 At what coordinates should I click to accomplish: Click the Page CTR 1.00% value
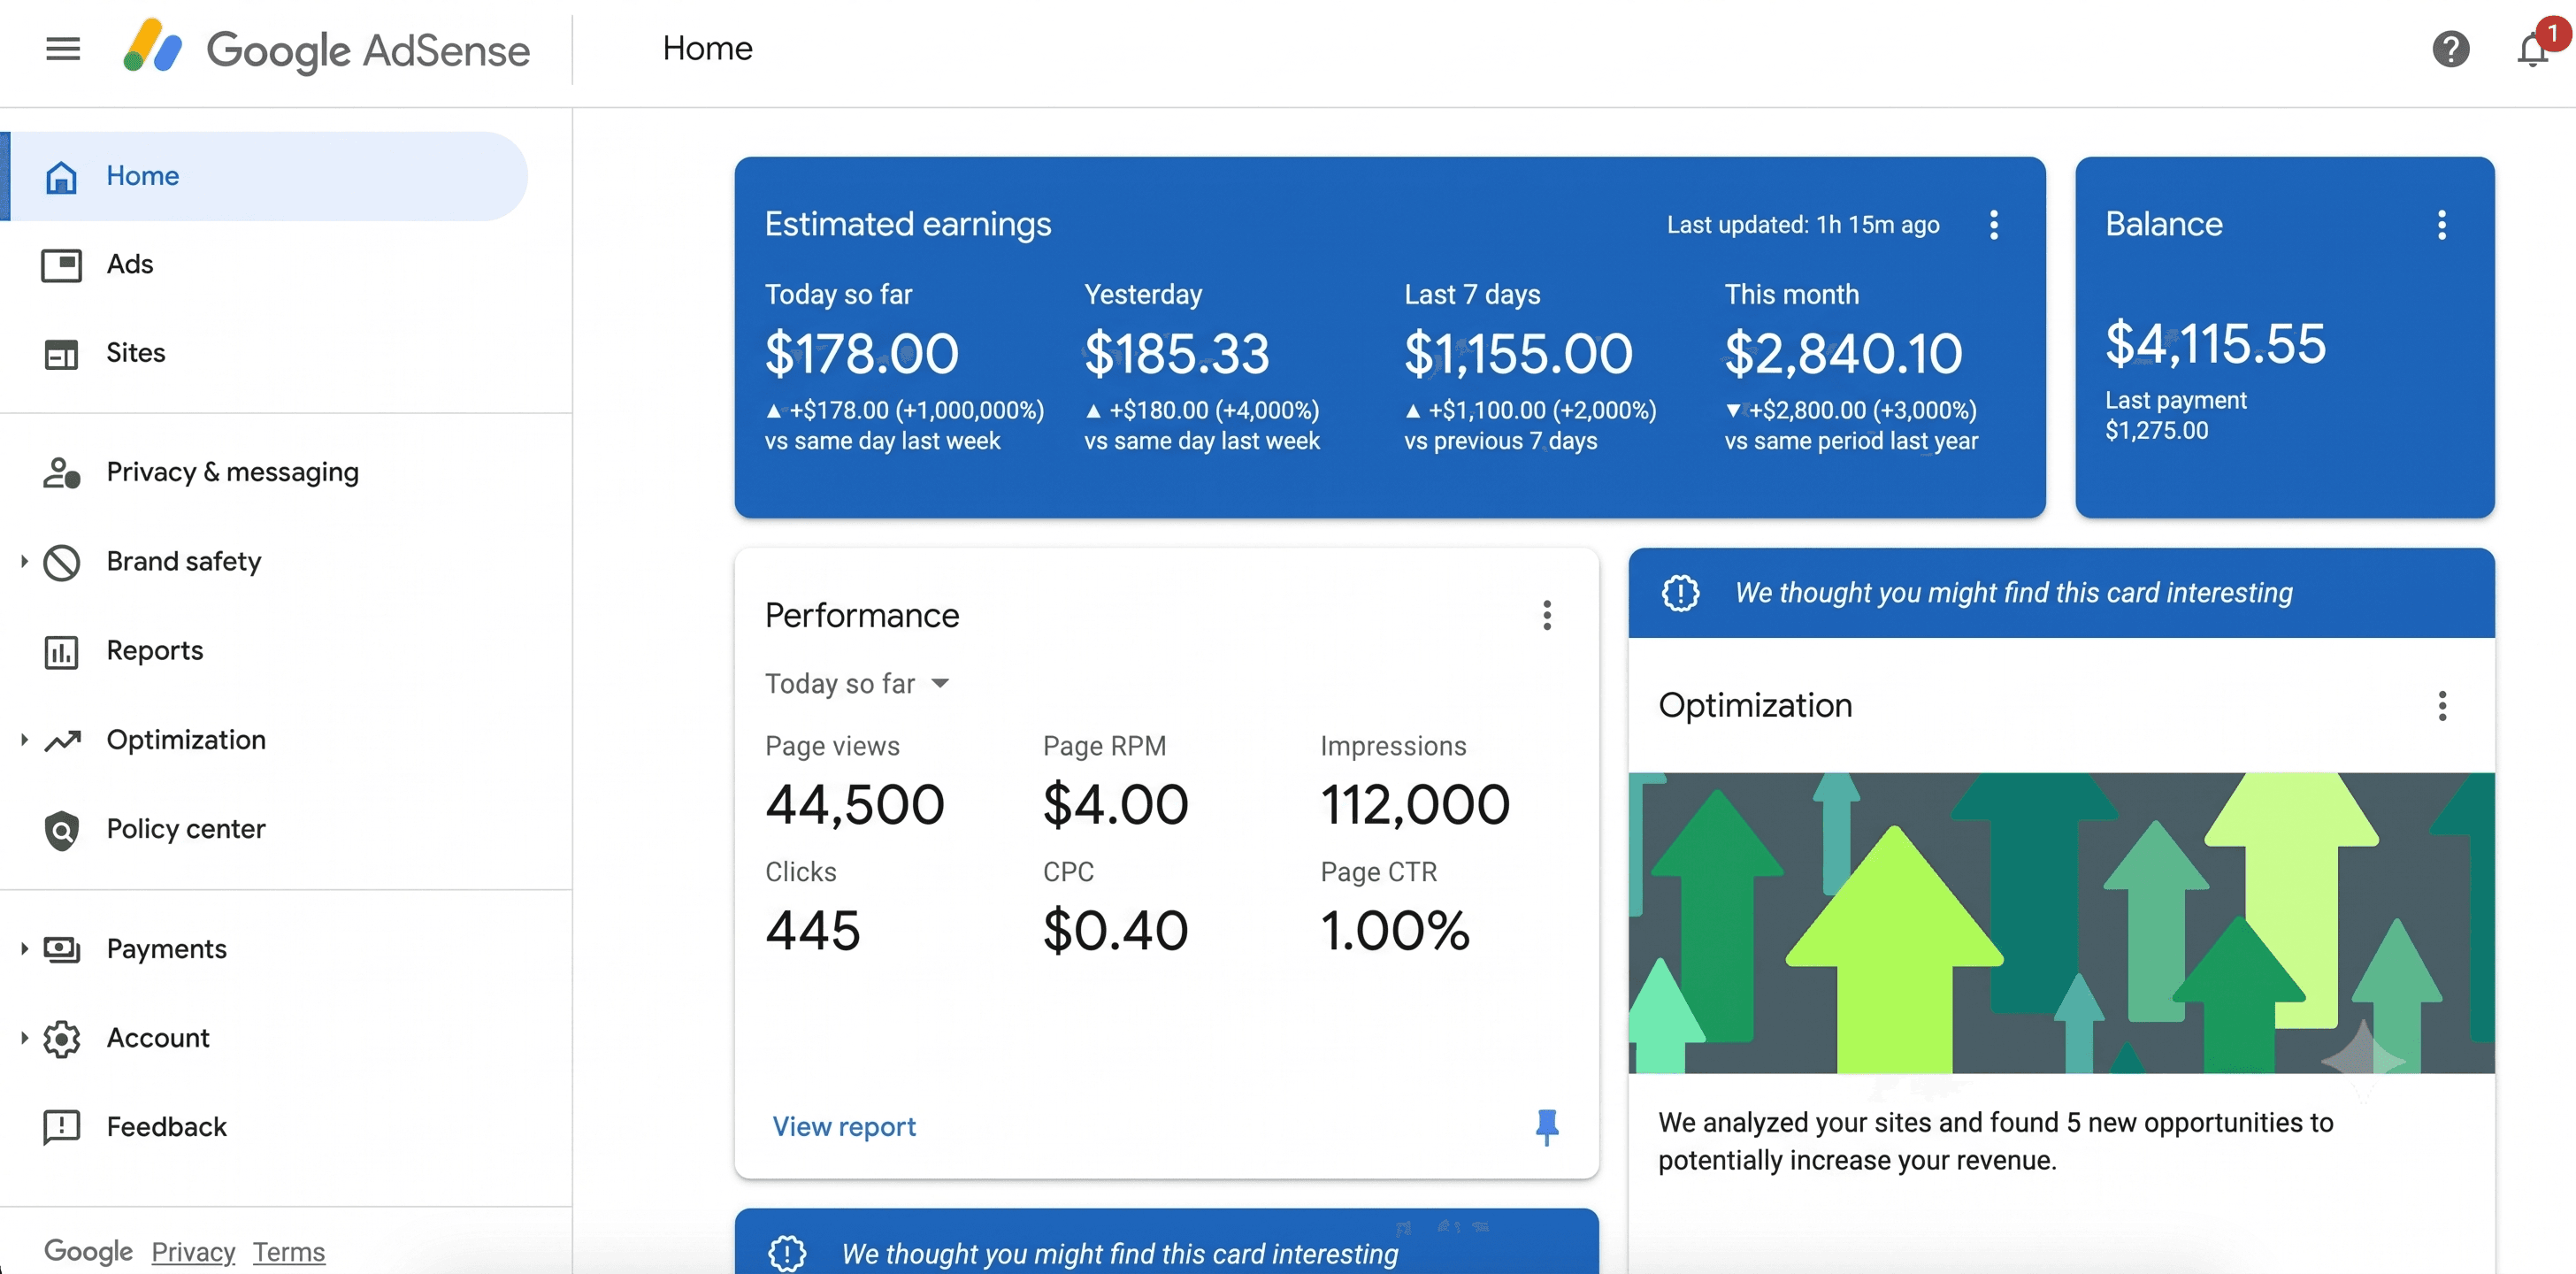1396,931
